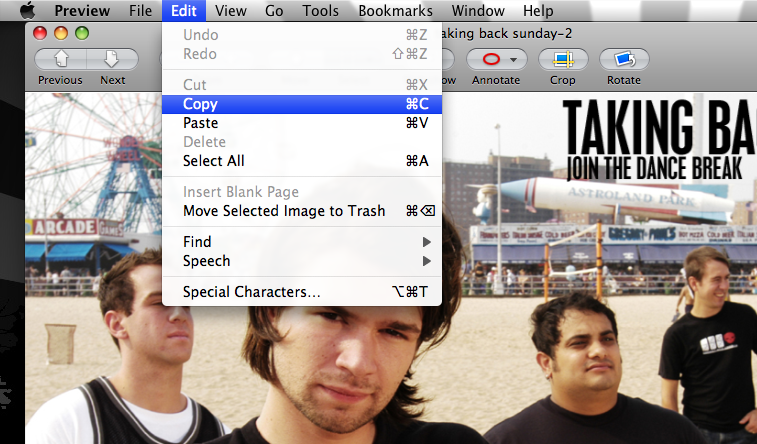
Task: Choose Paste from the Edit menu
Action: click(x=302, y=123)
